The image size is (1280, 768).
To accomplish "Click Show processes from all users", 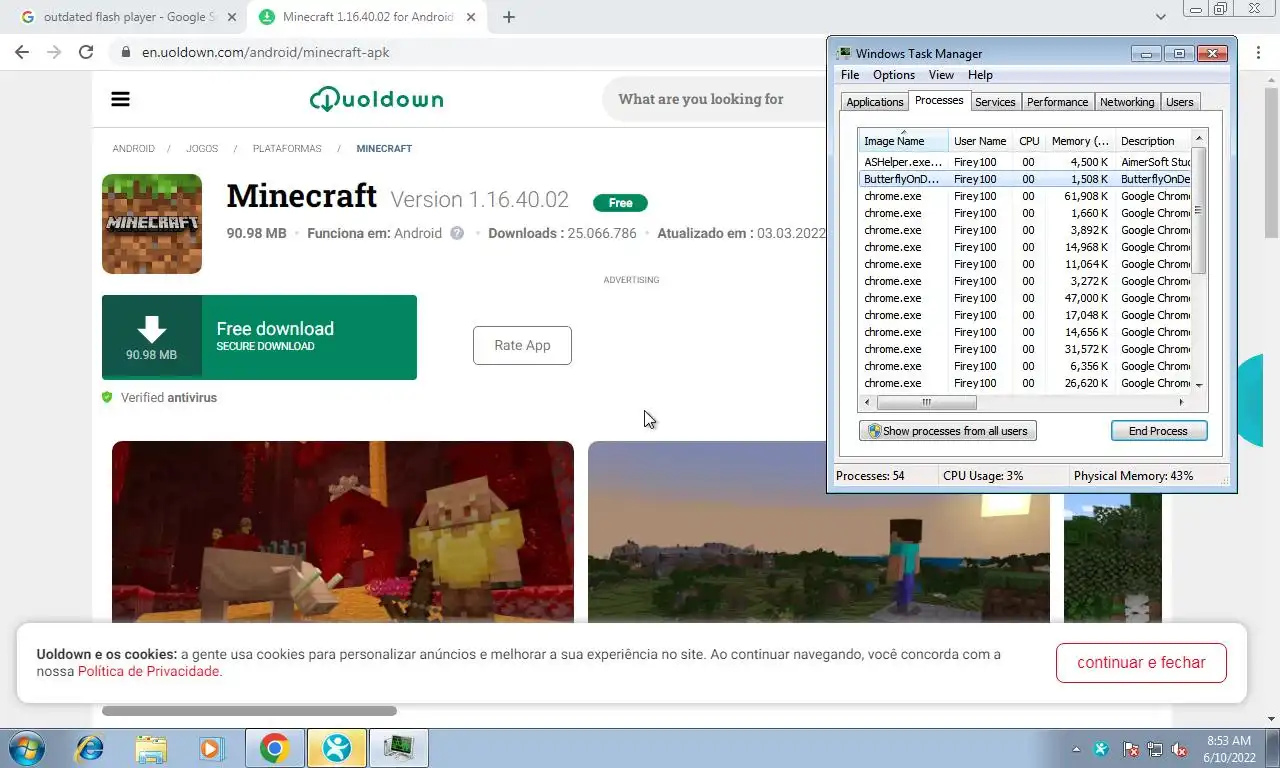I will (x=948, y=431).
